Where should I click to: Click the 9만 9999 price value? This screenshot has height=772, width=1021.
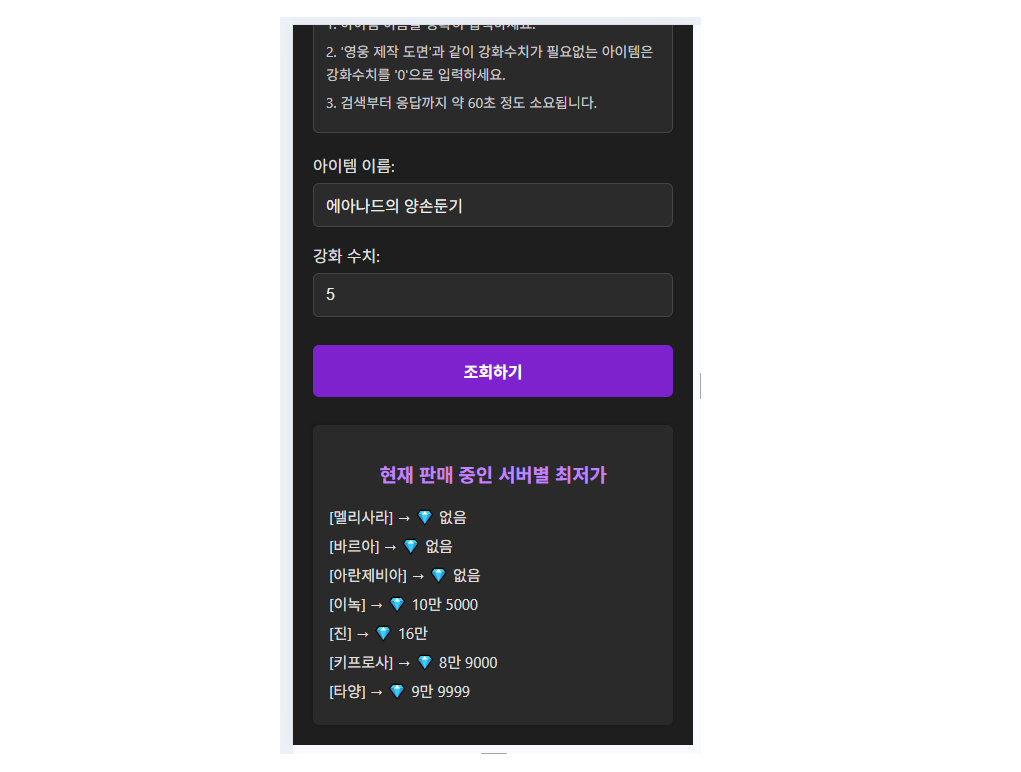click(x=440, y=691)
